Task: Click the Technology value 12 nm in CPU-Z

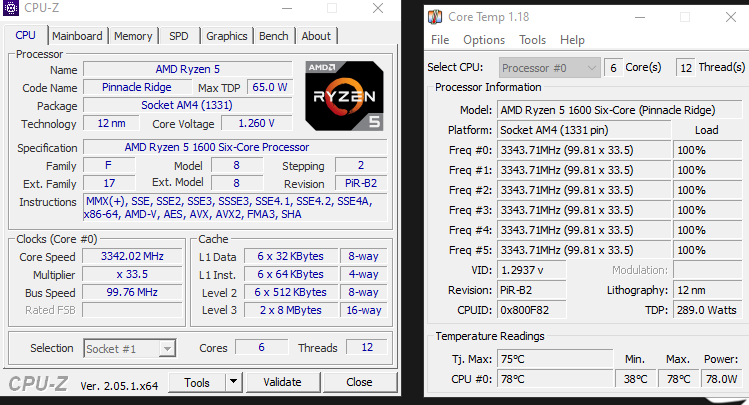Action: click(111, 123)
